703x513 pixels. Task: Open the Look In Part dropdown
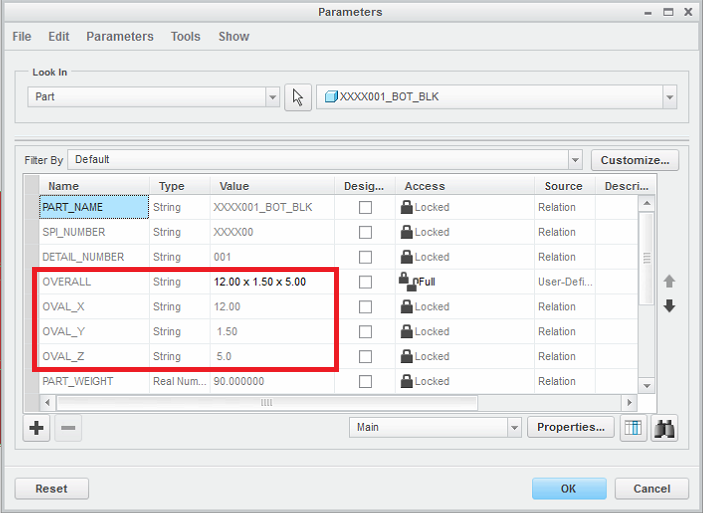point(272,97)
